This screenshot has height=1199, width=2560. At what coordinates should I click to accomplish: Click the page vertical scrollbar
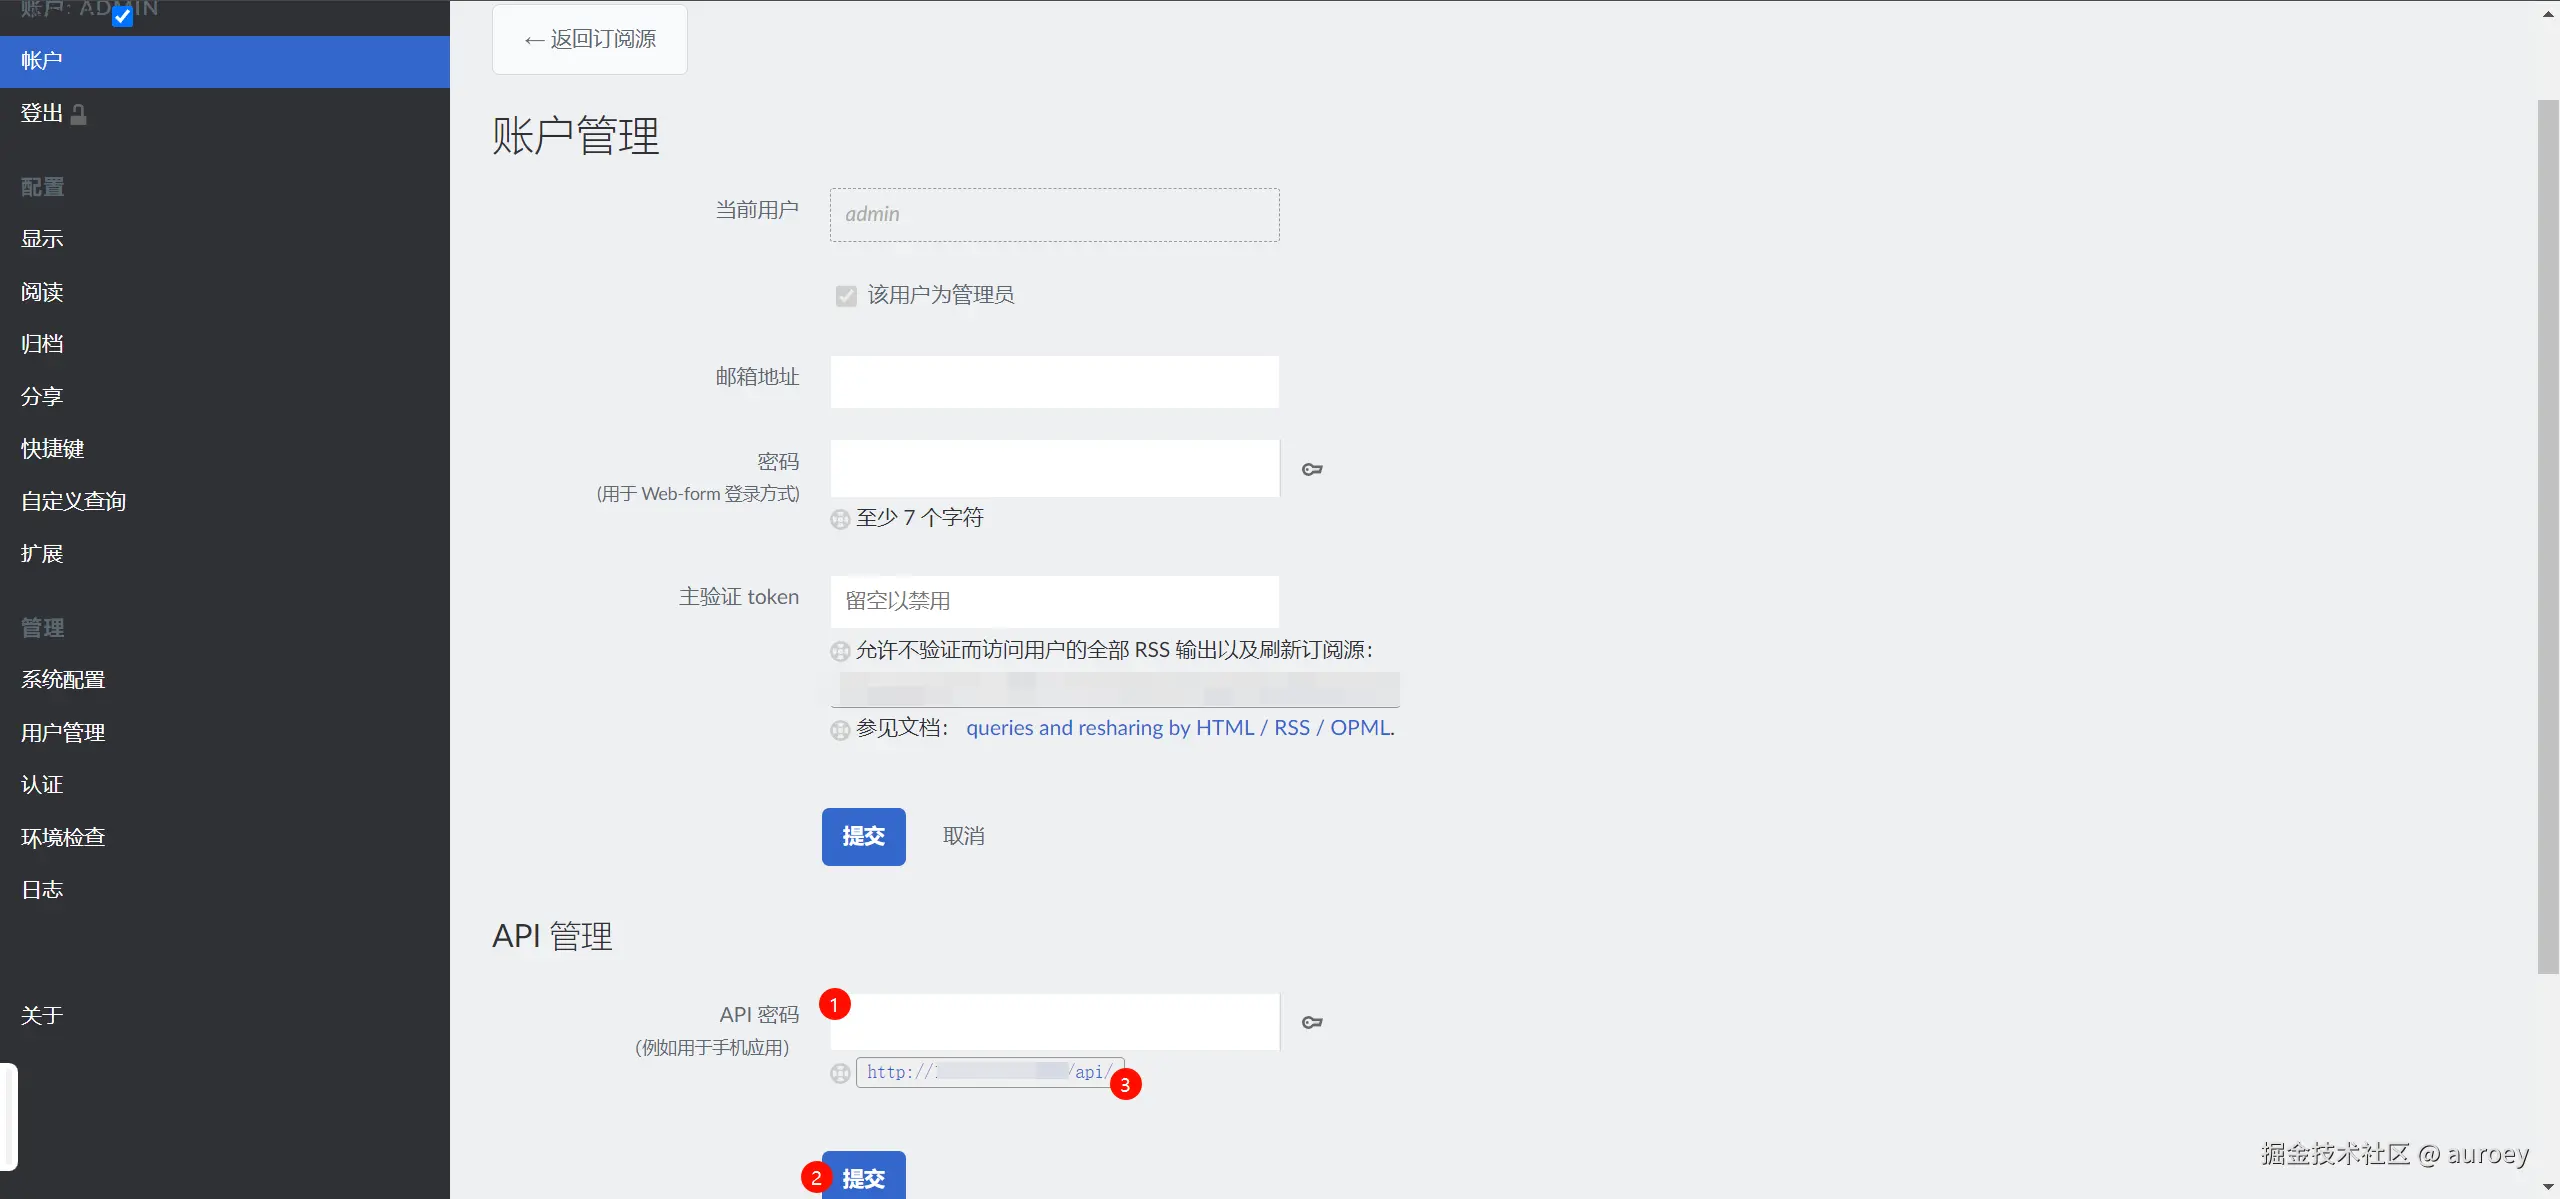click(x=2548, y=536)
